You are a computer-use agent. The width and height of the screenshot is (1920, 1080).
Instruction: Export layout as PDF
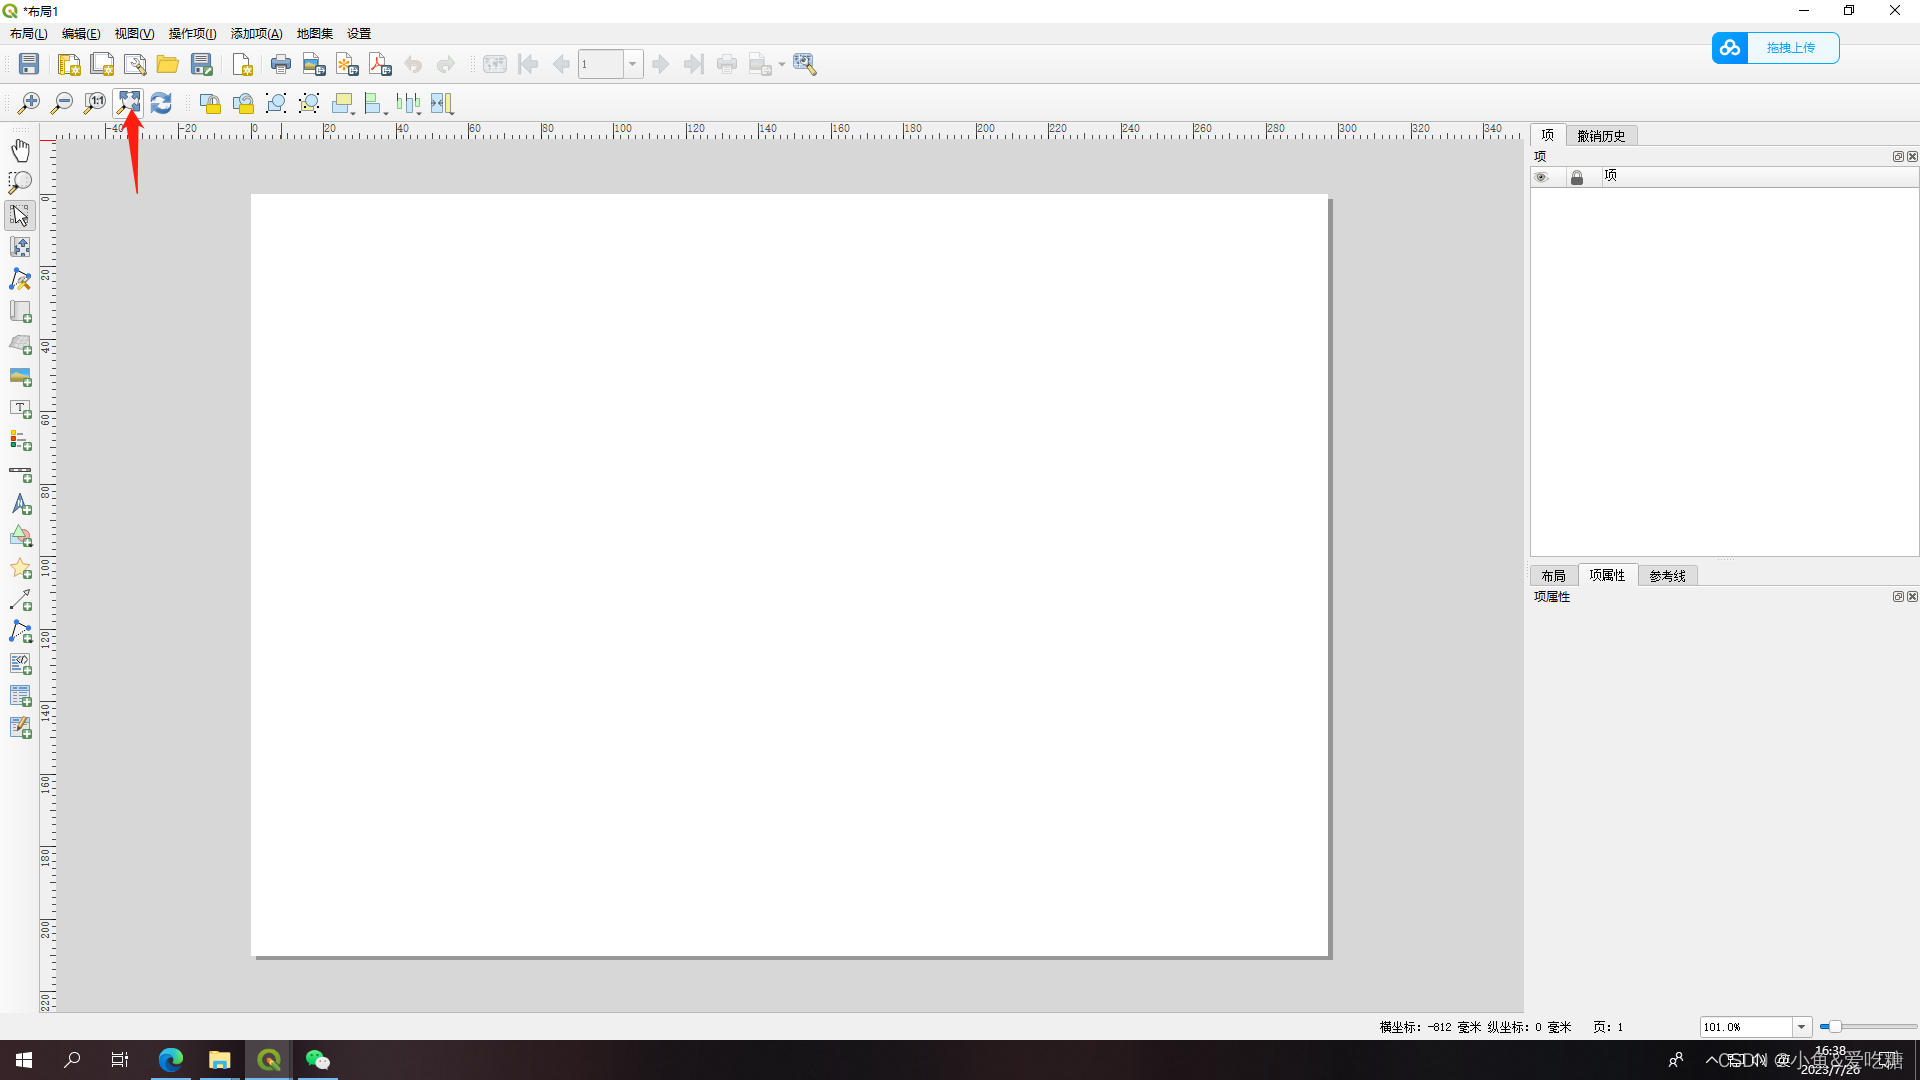[x=380, y=65]
